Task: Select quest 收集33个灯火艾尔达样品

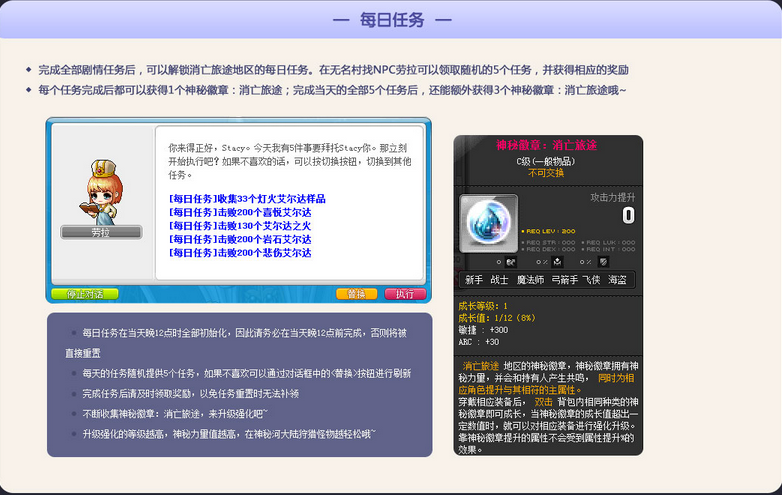Action: click(247, 199)
